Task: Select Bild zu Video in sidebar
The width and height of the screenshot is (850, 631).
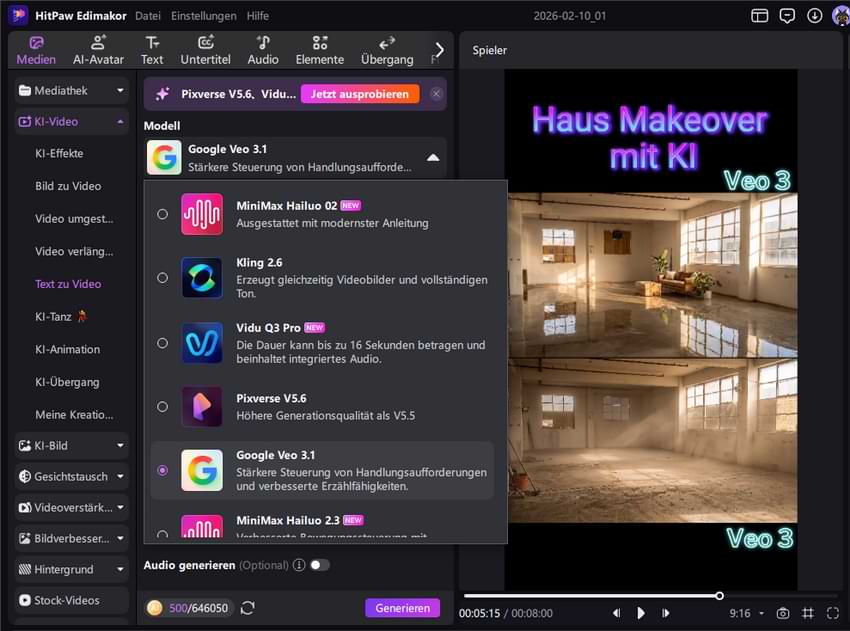Action: click(68, 186)
